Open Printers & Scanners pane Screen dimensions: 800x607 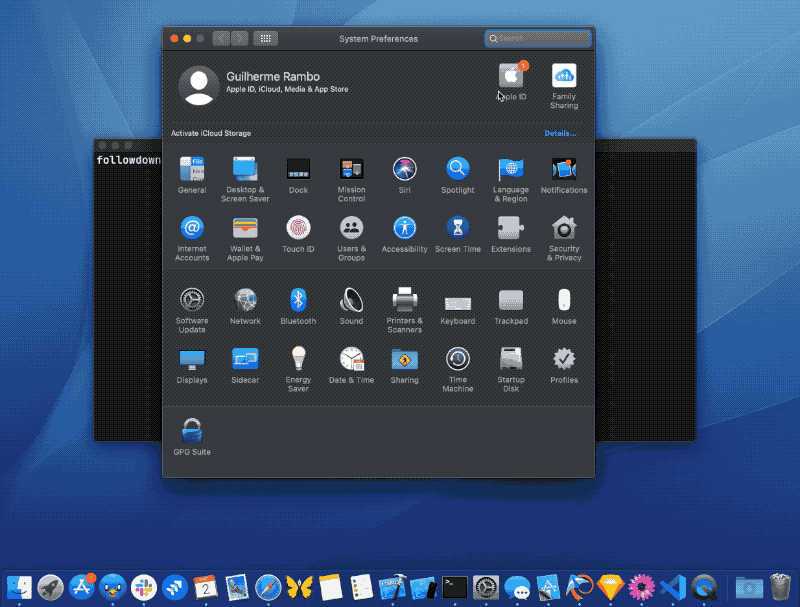pyautogui.click(x=405, y=300)
